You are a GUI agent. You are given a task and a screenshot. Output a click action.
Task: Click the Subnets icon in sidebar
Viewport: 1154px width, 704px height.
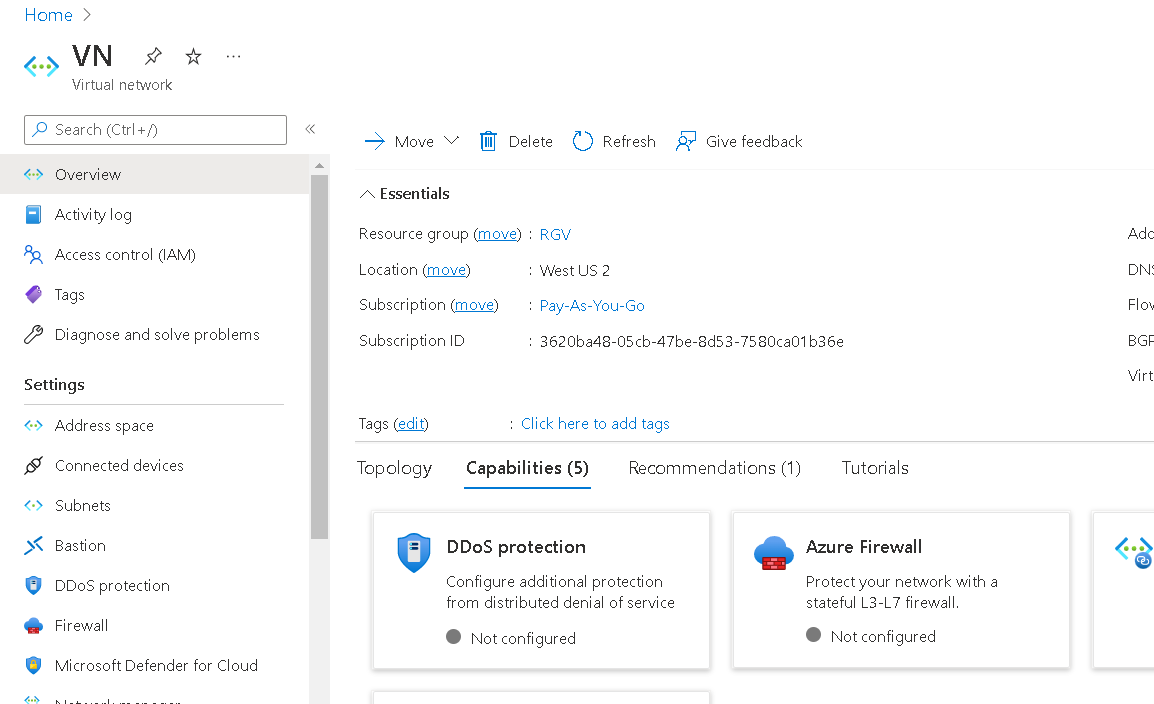33,505
